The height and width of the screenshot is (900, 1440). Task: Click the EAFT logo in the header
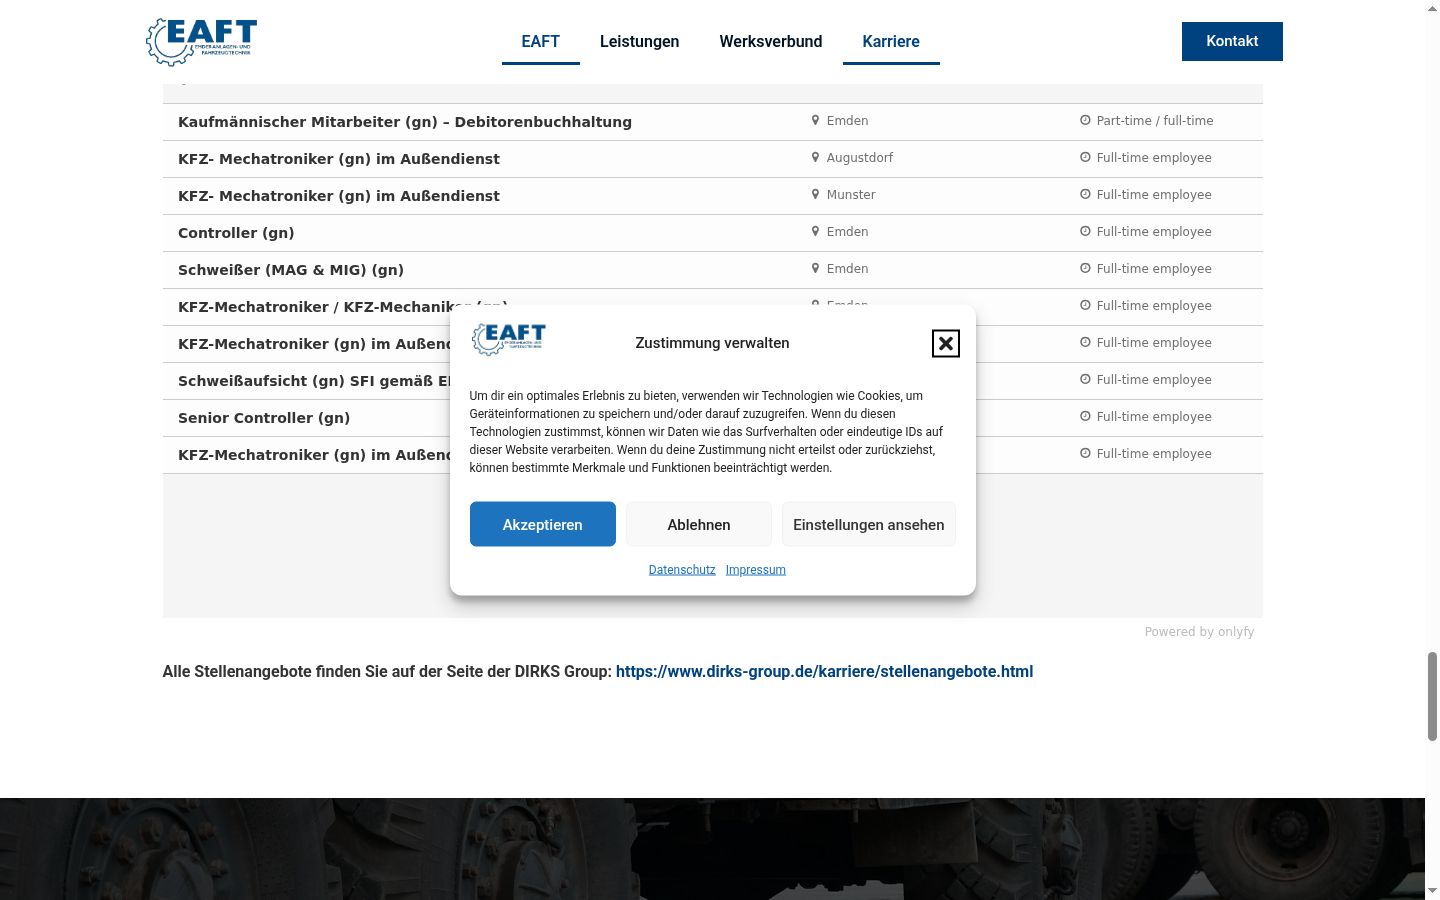point(201,42)
